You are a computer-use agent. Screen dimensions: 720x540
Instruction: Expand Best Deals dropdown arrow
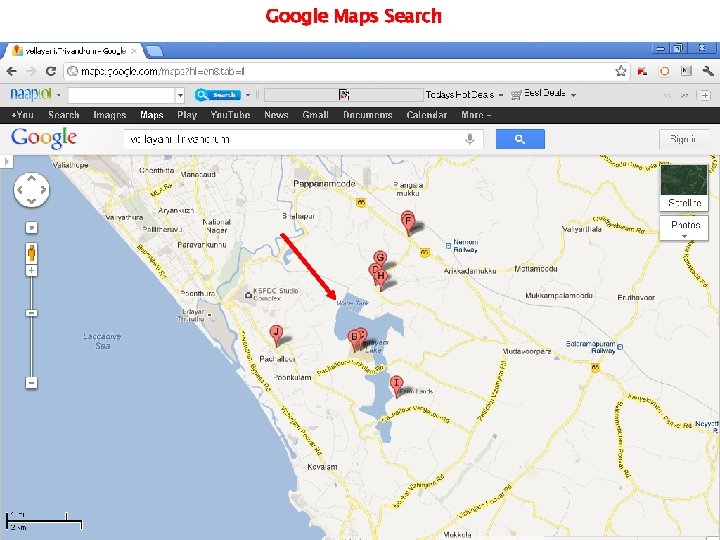tap(574, 95)
